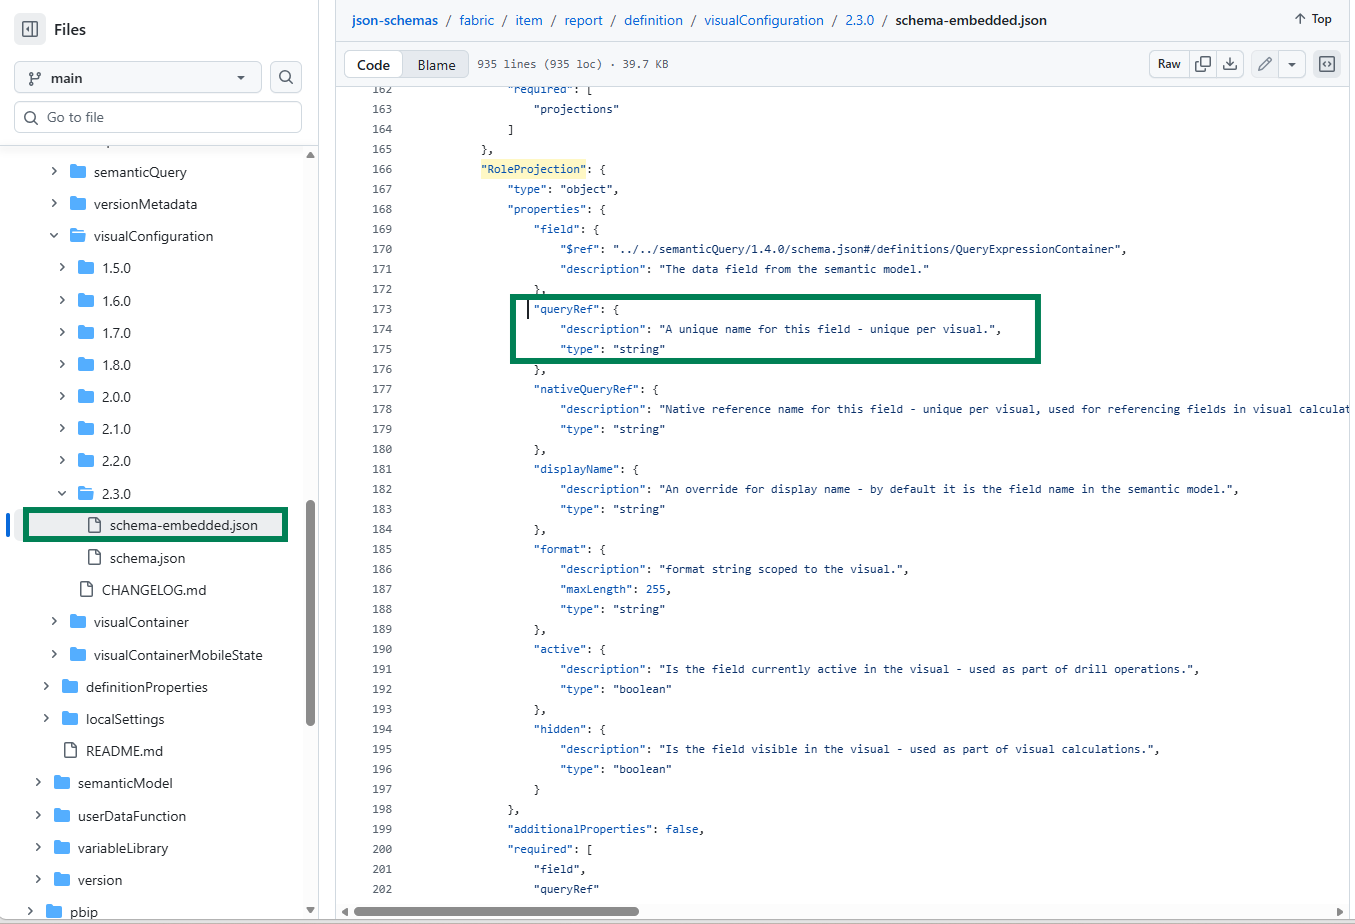Image resolution: width=1355 pixels, height=924 pixels.
Task: Click the versionMetadata folder icon
Action: (x=78, y=204)
